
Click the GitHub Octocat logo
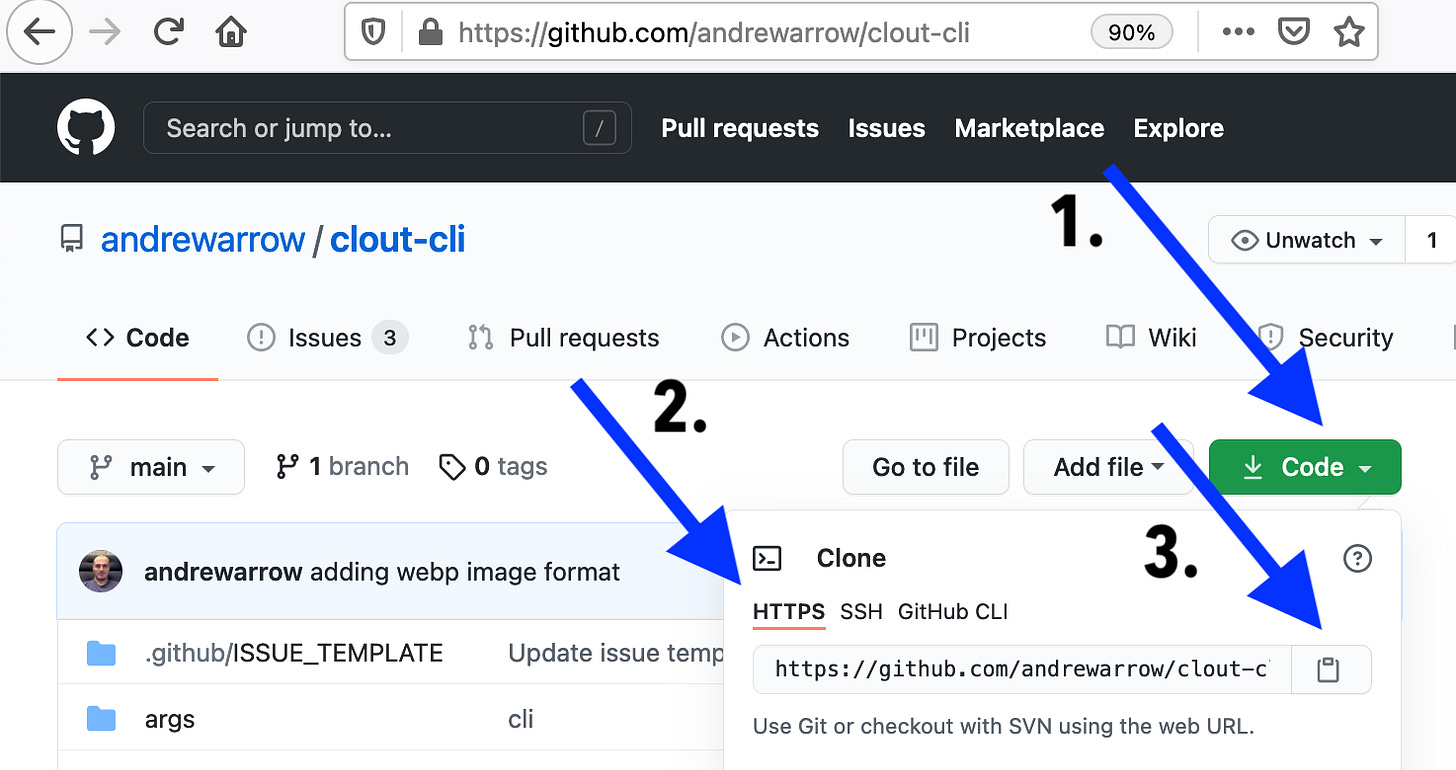86,128
